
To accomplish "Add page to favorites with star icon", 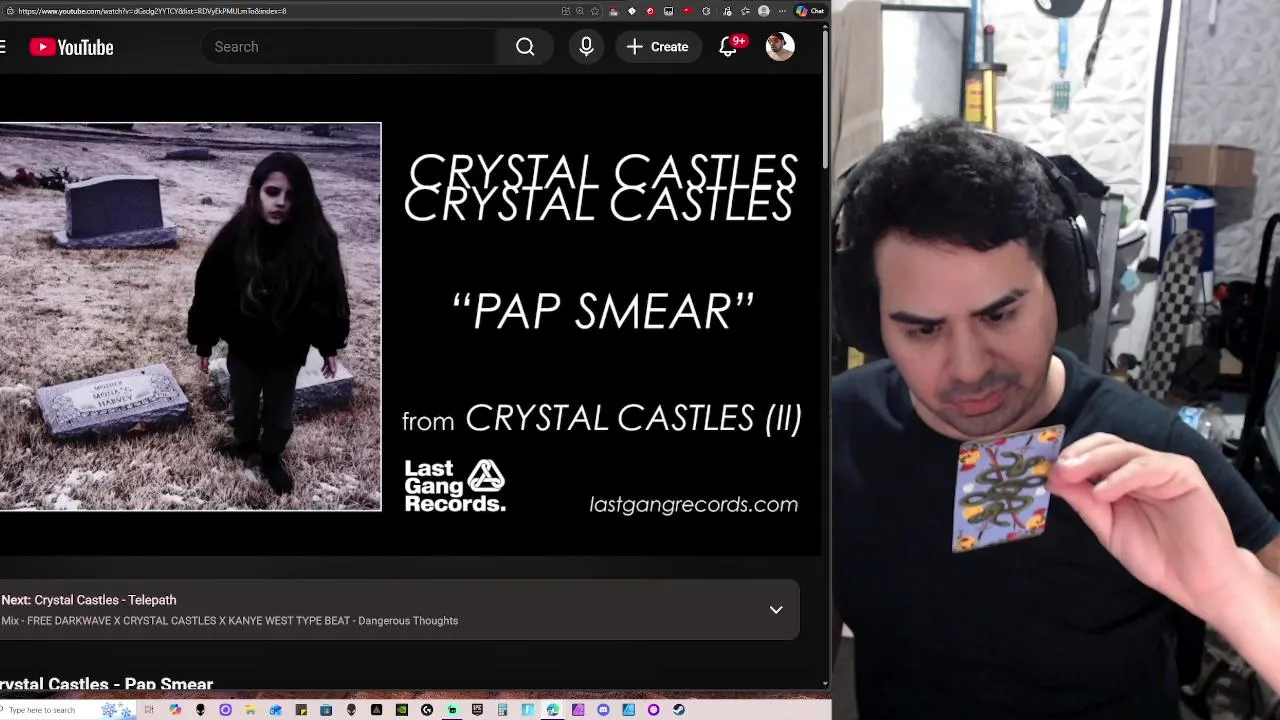I will 595,11.
